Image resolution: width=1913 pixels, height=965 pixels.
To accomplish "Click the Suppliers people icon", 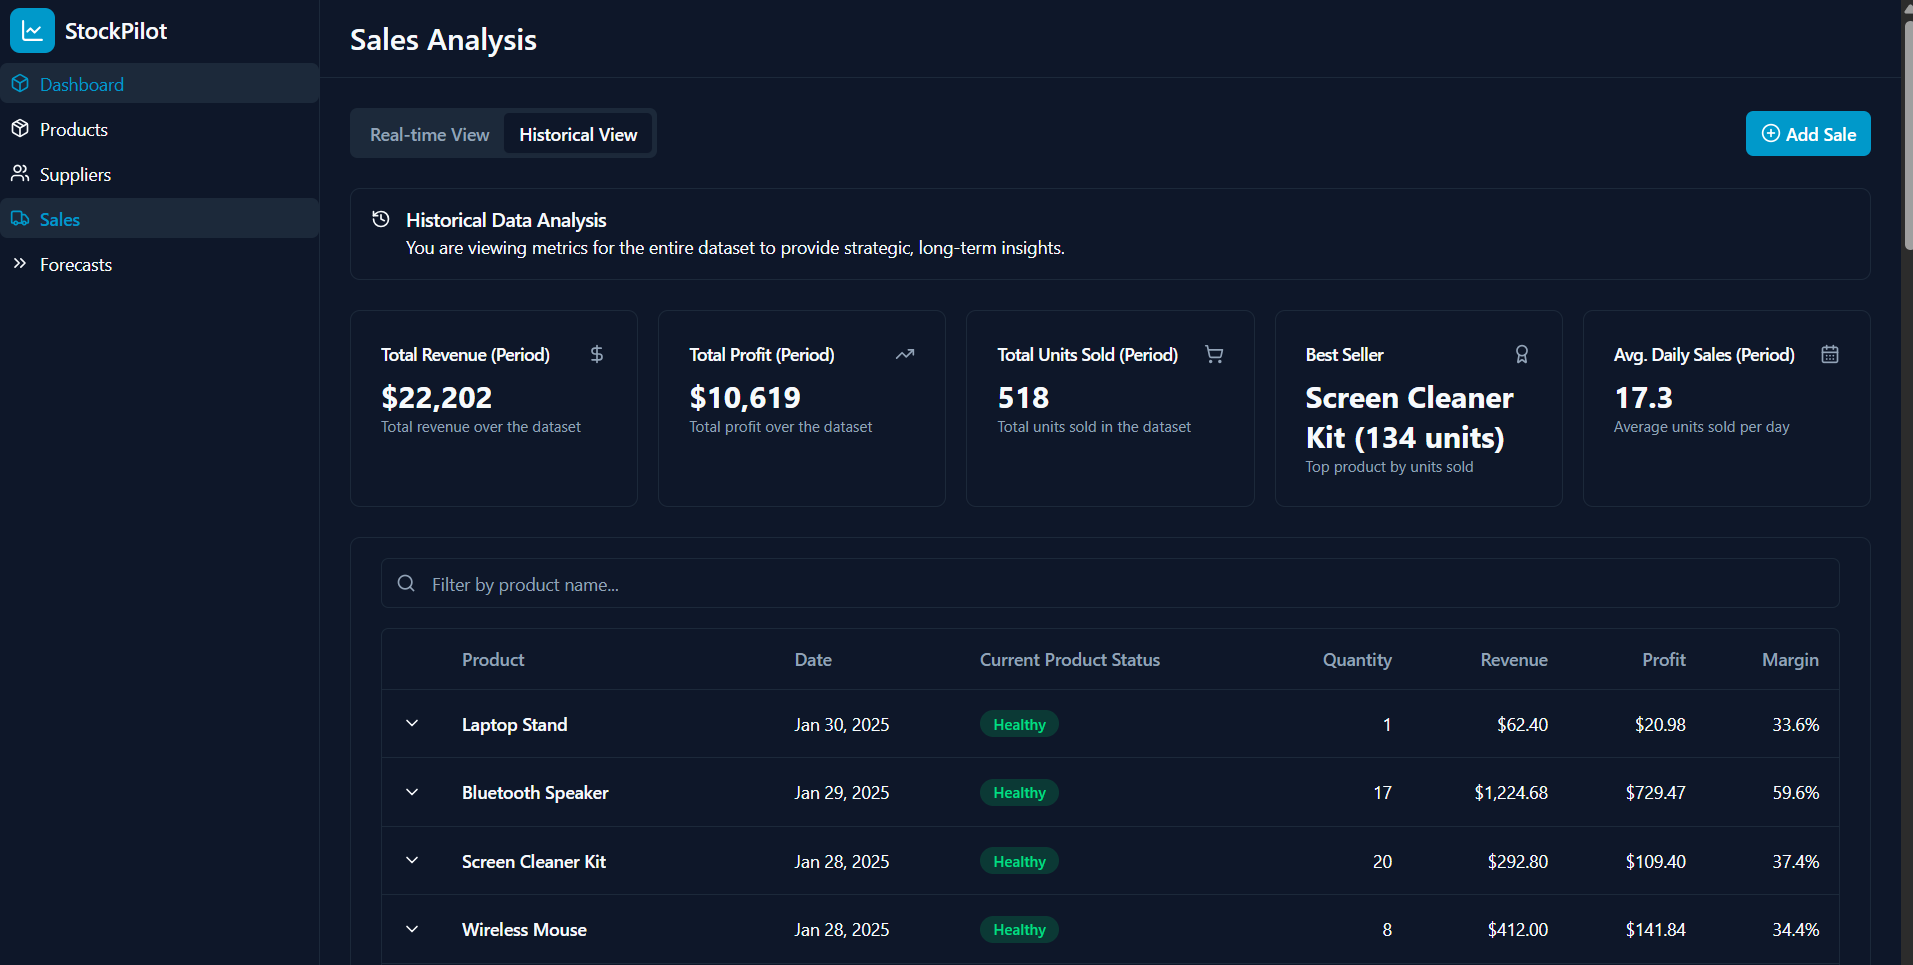I will tap(21, 174).
